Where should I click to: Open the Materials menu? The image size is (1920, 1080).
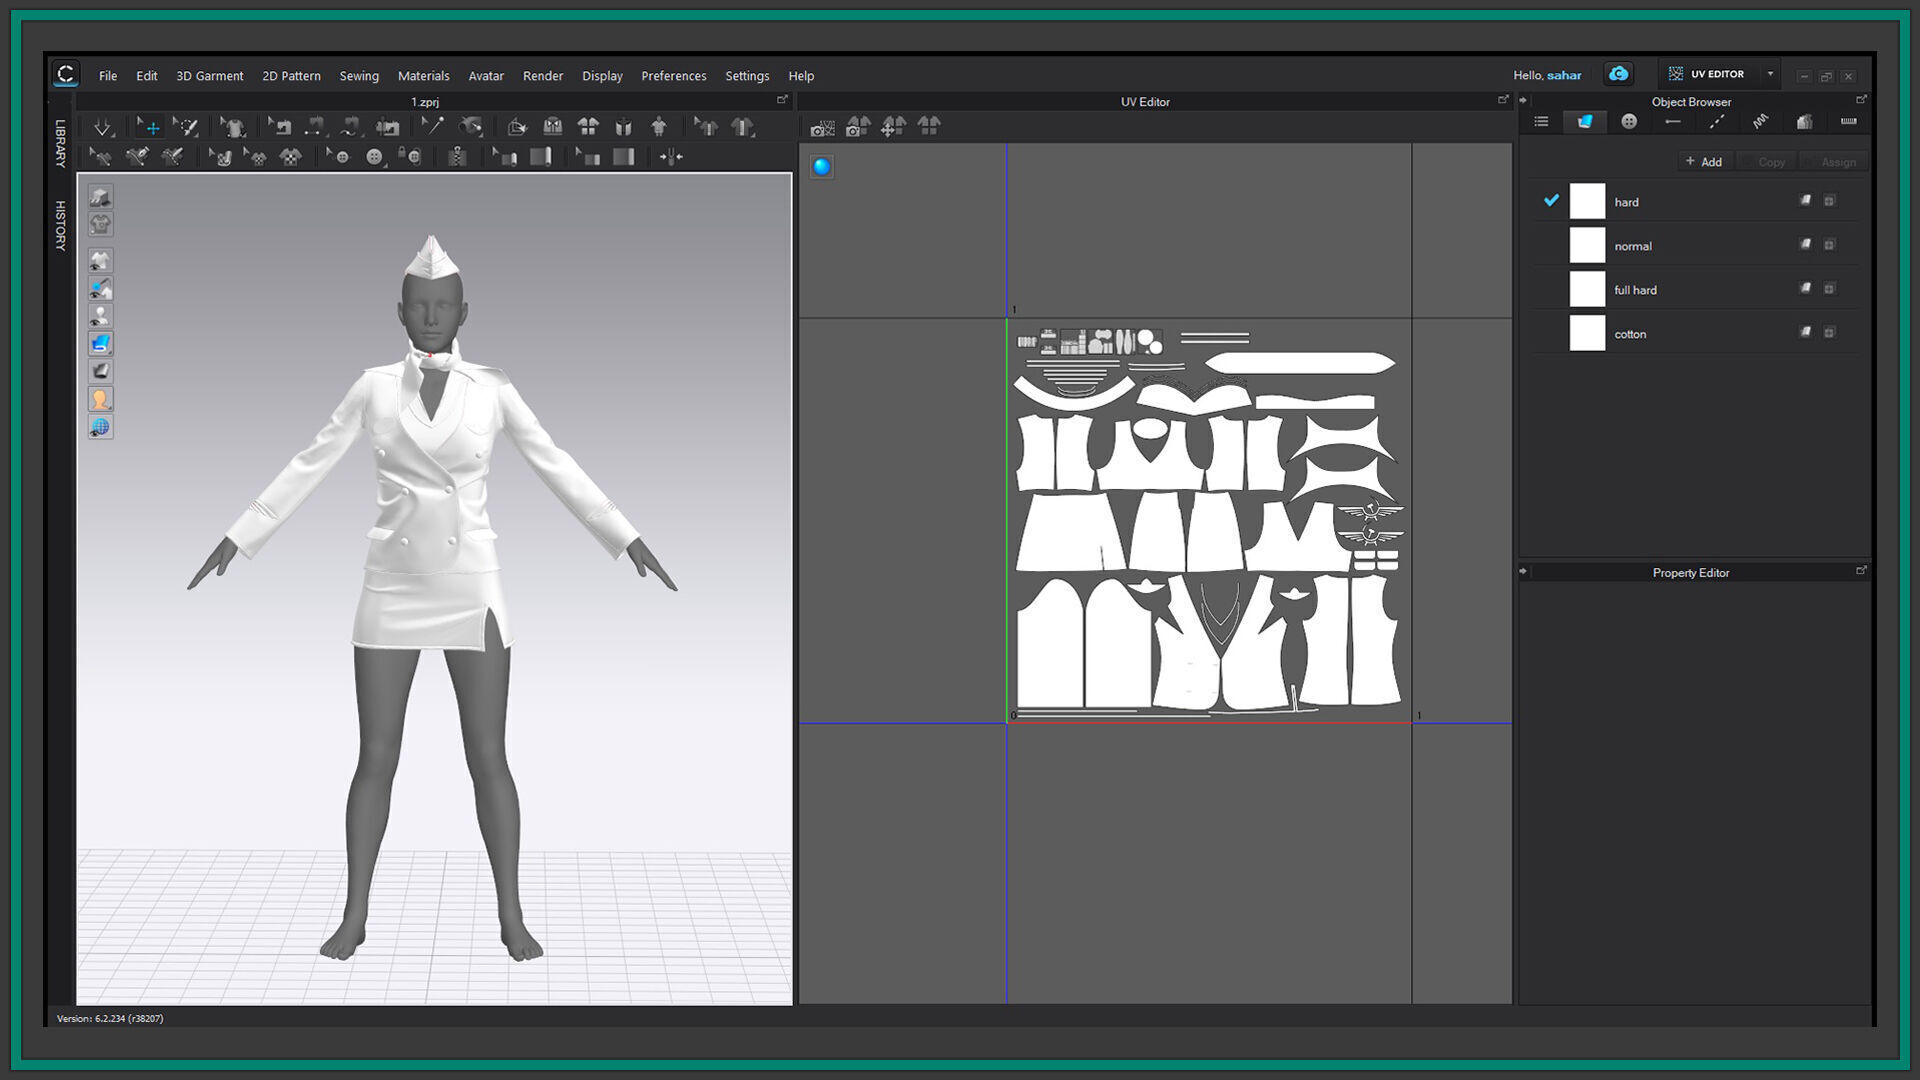click(x=423, y=76)
